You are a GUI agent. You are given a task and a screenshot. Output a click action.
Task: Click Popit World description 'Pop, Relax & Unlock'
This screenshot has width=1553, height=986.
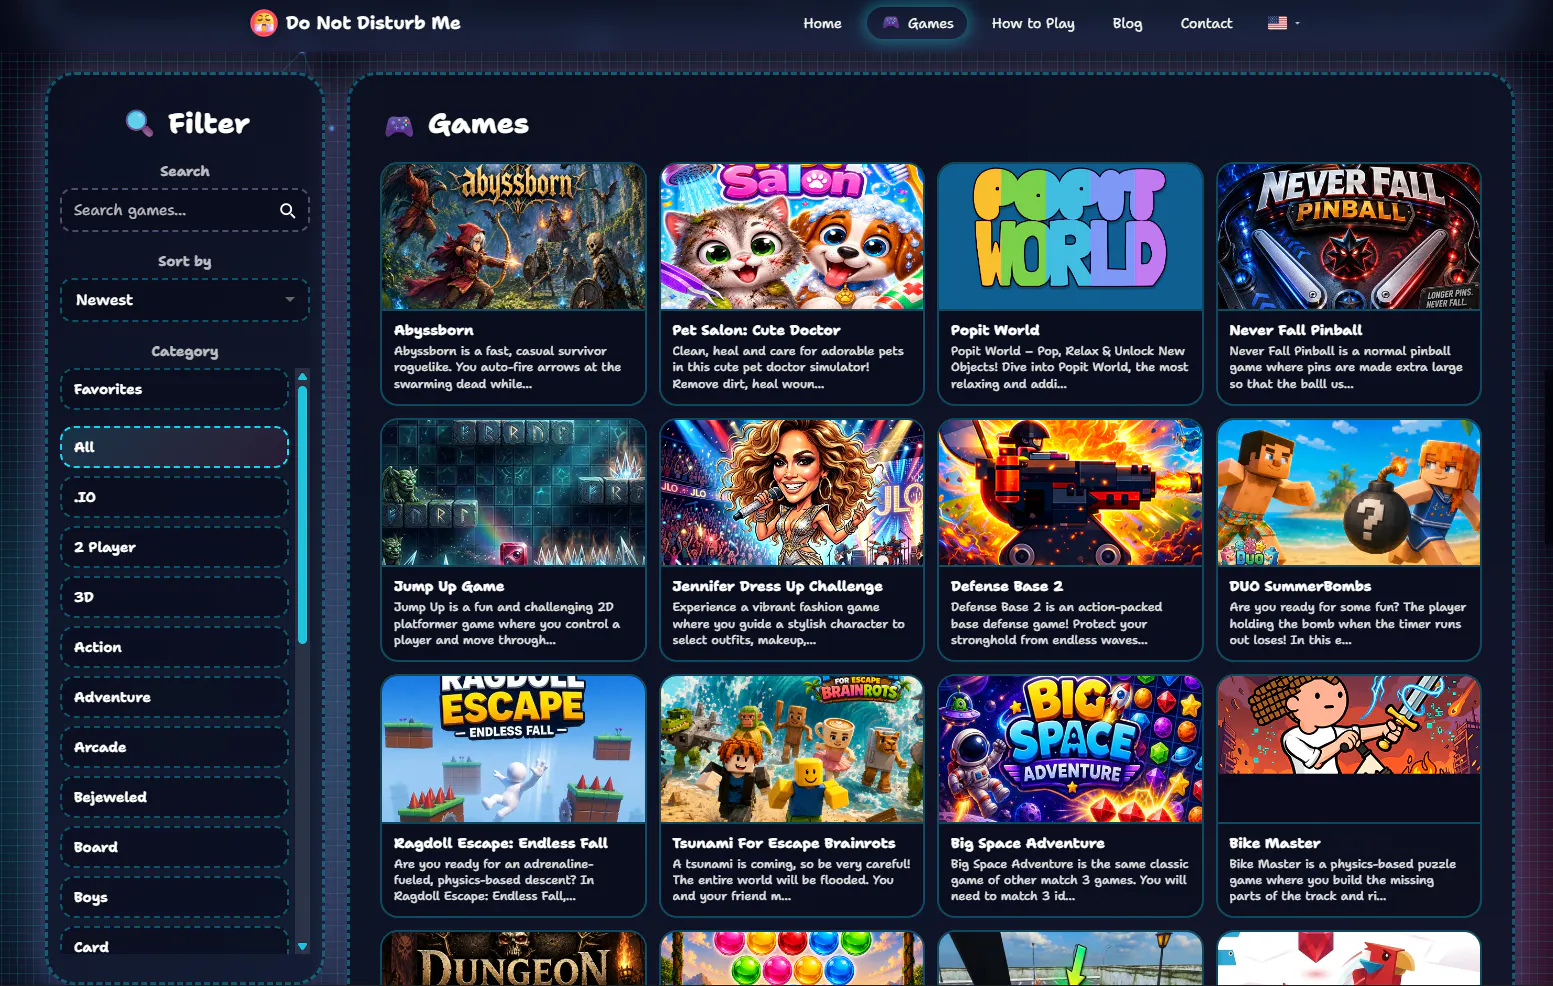pyautogui.click(x=1069, y=367)
